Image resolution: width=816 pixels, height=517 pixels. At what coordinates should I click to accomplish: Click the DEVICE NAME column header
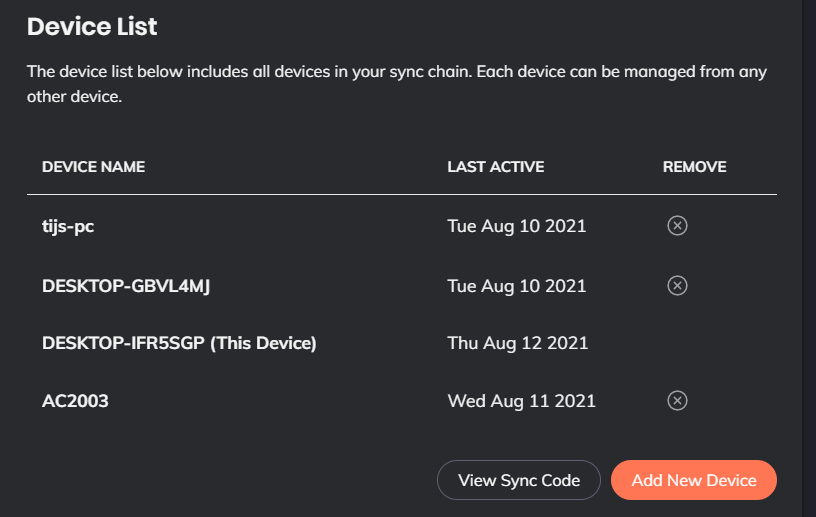93,167
